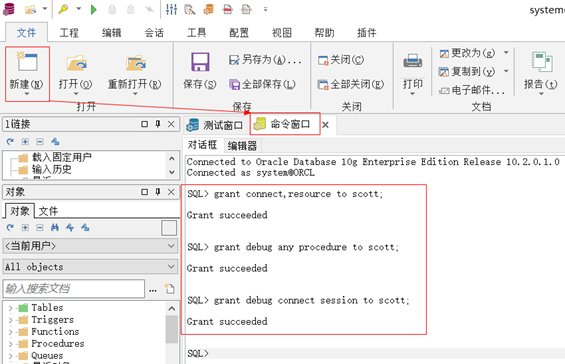Switch to the 测试窗口 window tab
565x364 pixels.
[x=215, y=125]
